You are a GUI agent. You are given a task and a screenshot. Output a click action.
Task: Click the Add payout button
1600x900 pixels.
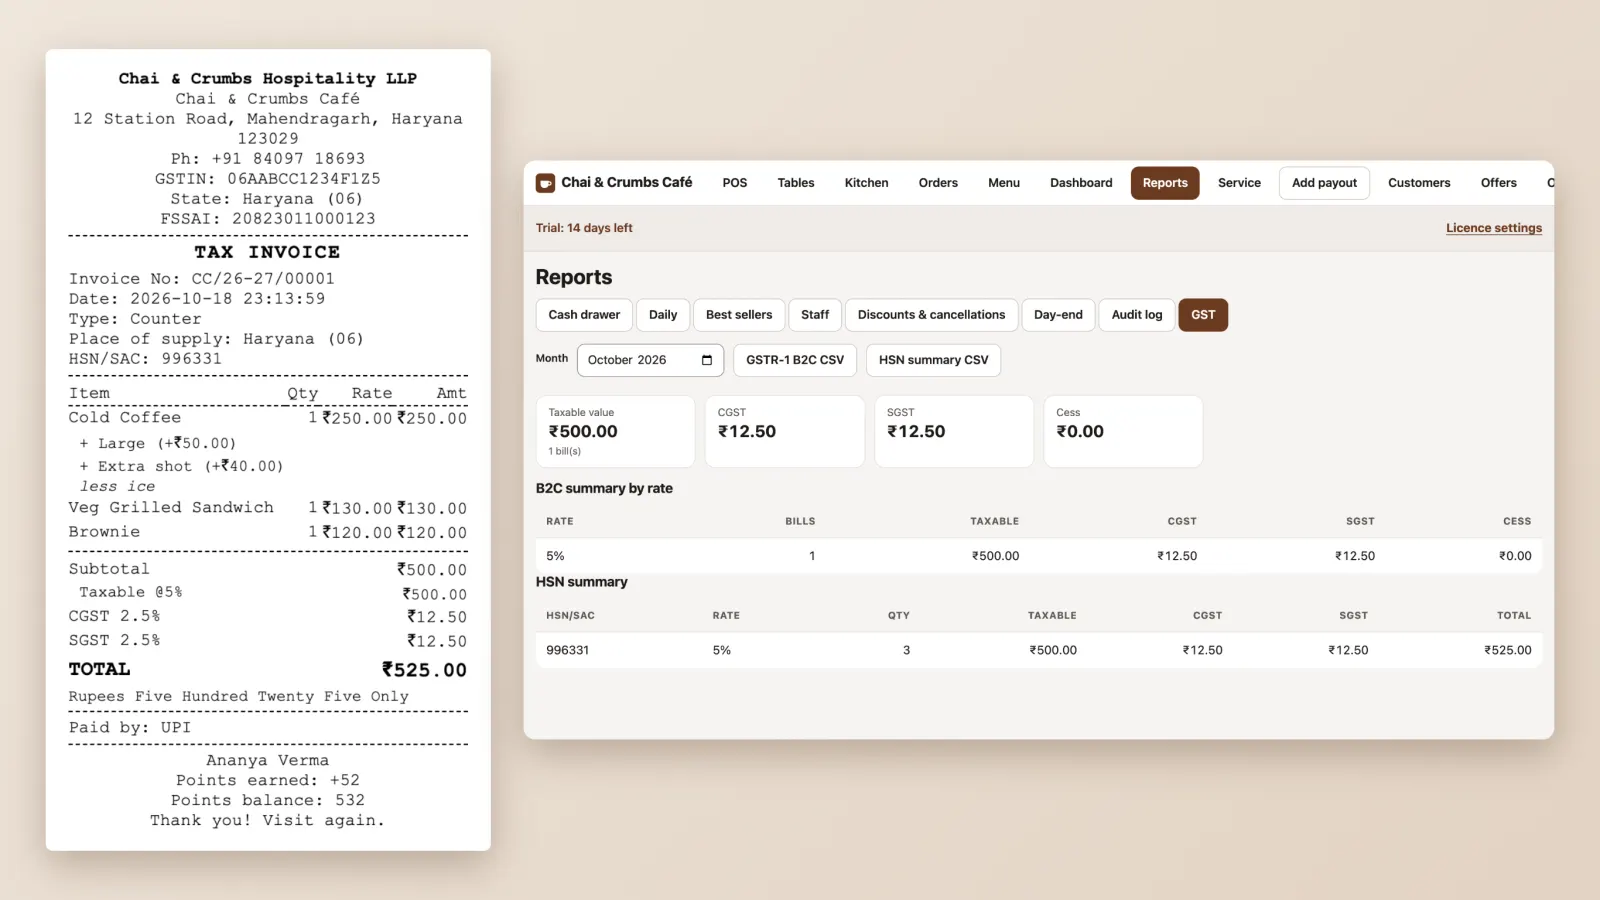[1324, 183]
